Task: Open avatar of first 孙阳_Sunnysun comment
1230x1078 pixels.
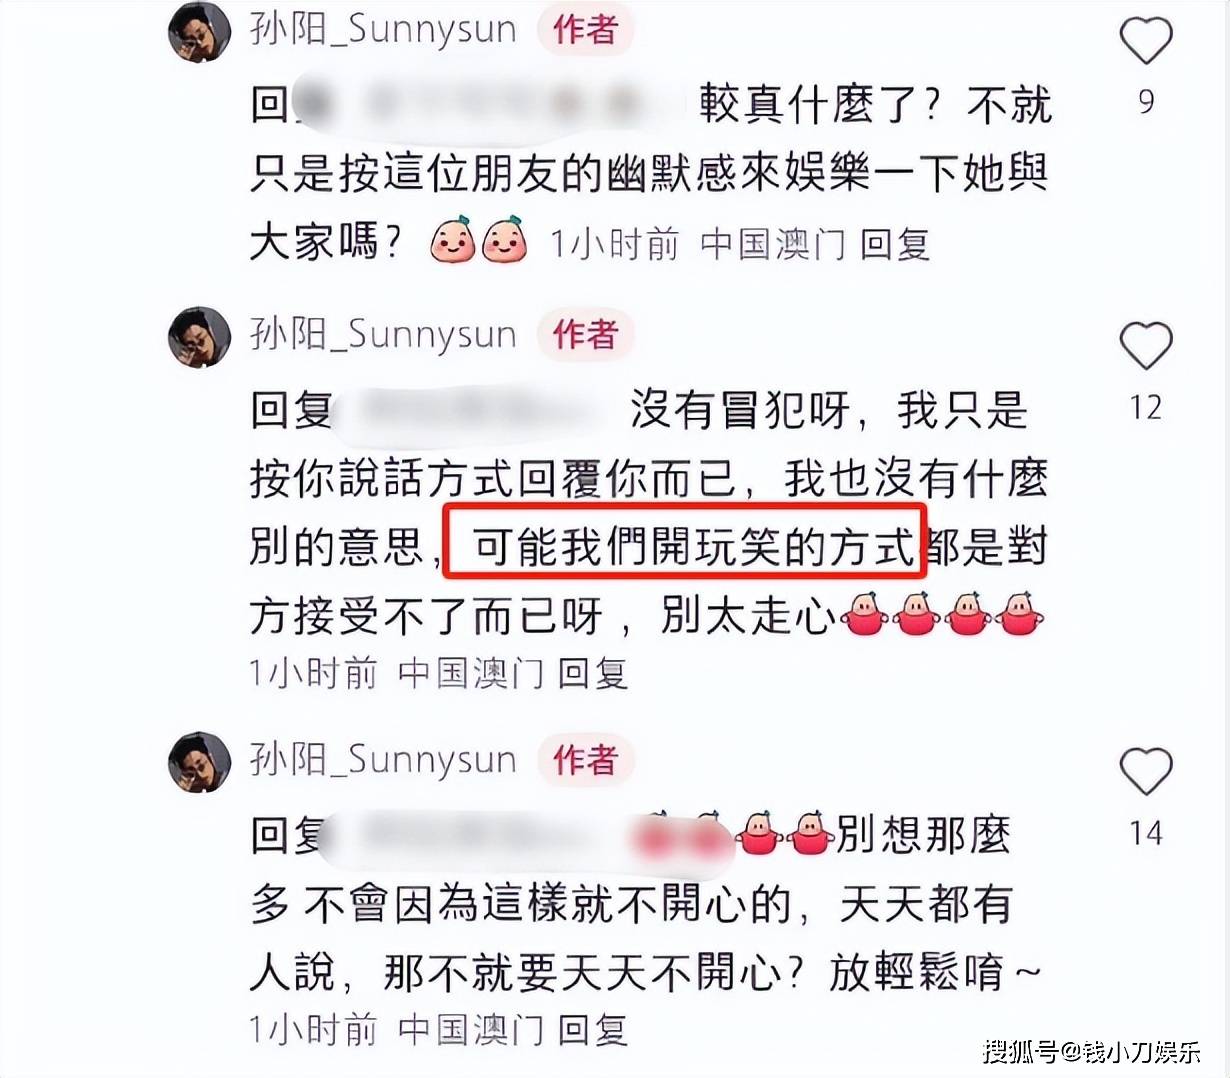Action: [200, 32]
